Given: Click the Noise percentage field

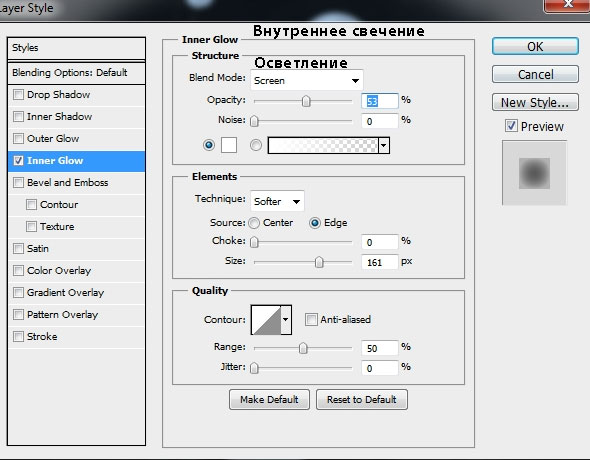Looking at the screenshot, I should (380, 121).
